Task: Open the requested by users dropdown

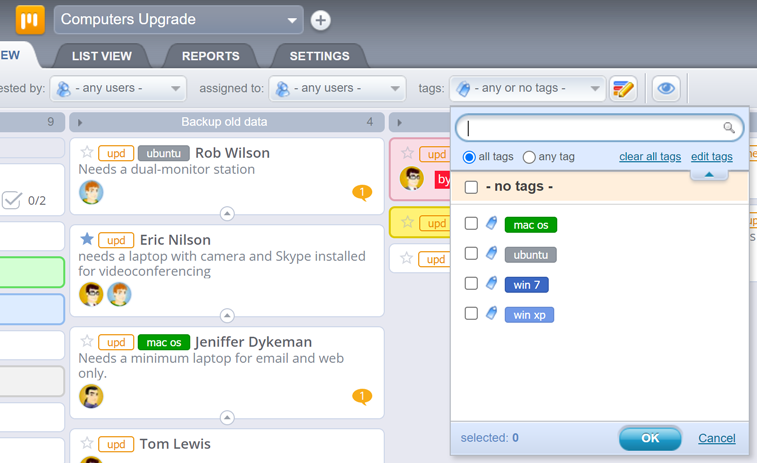Action: coord(118,88)
